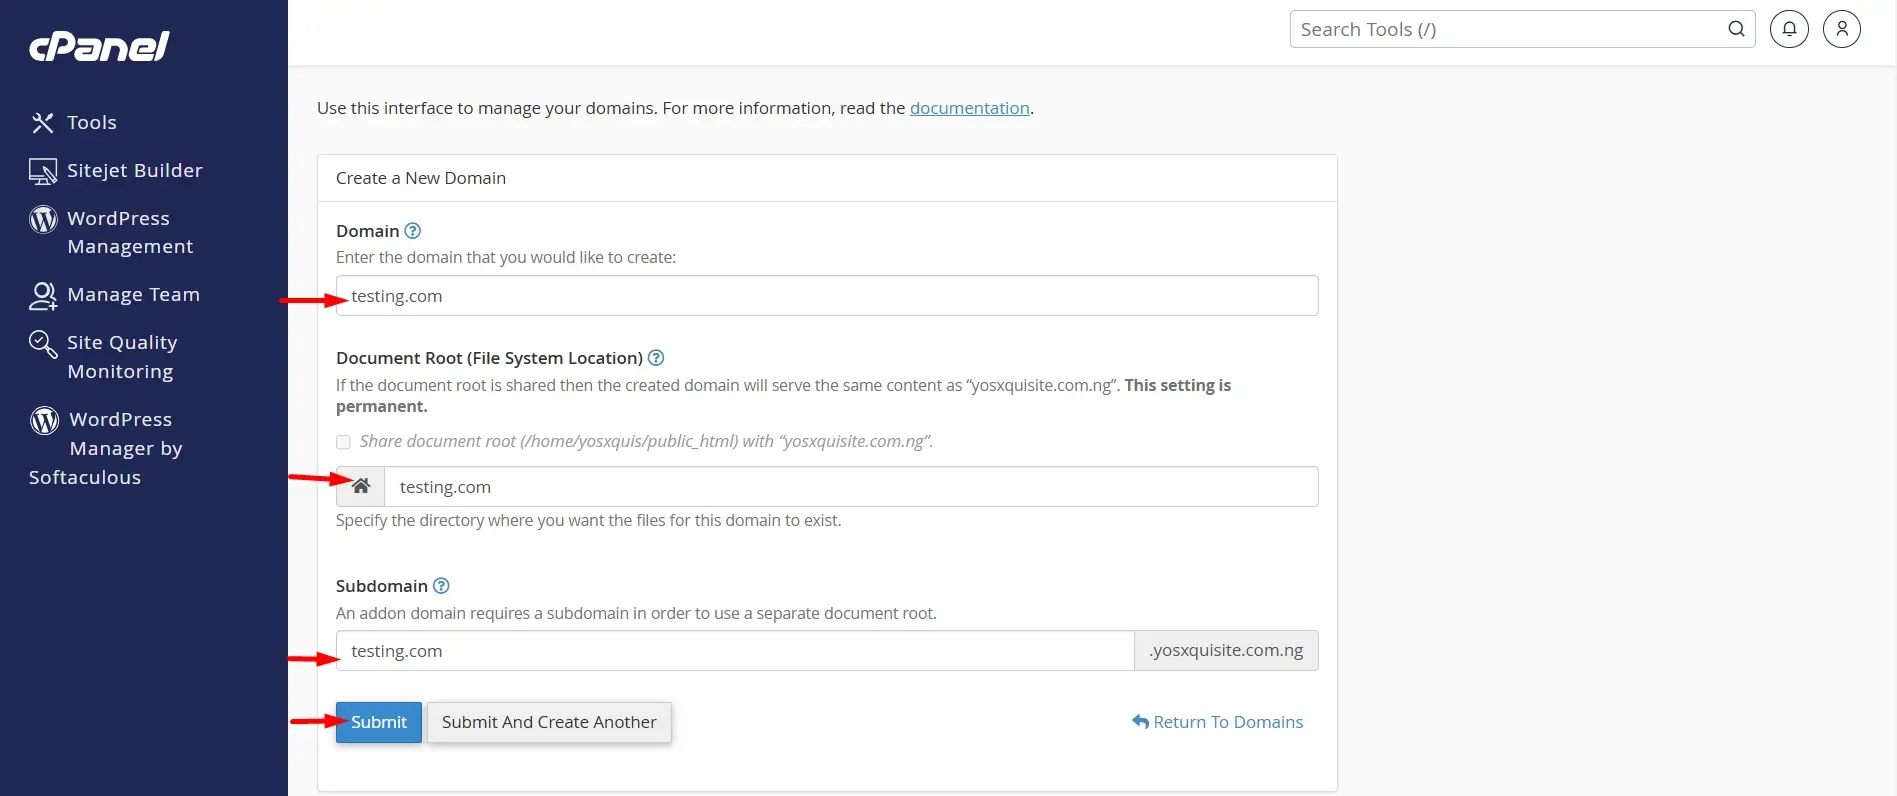Click the Domain help question icon

[412, 231]
